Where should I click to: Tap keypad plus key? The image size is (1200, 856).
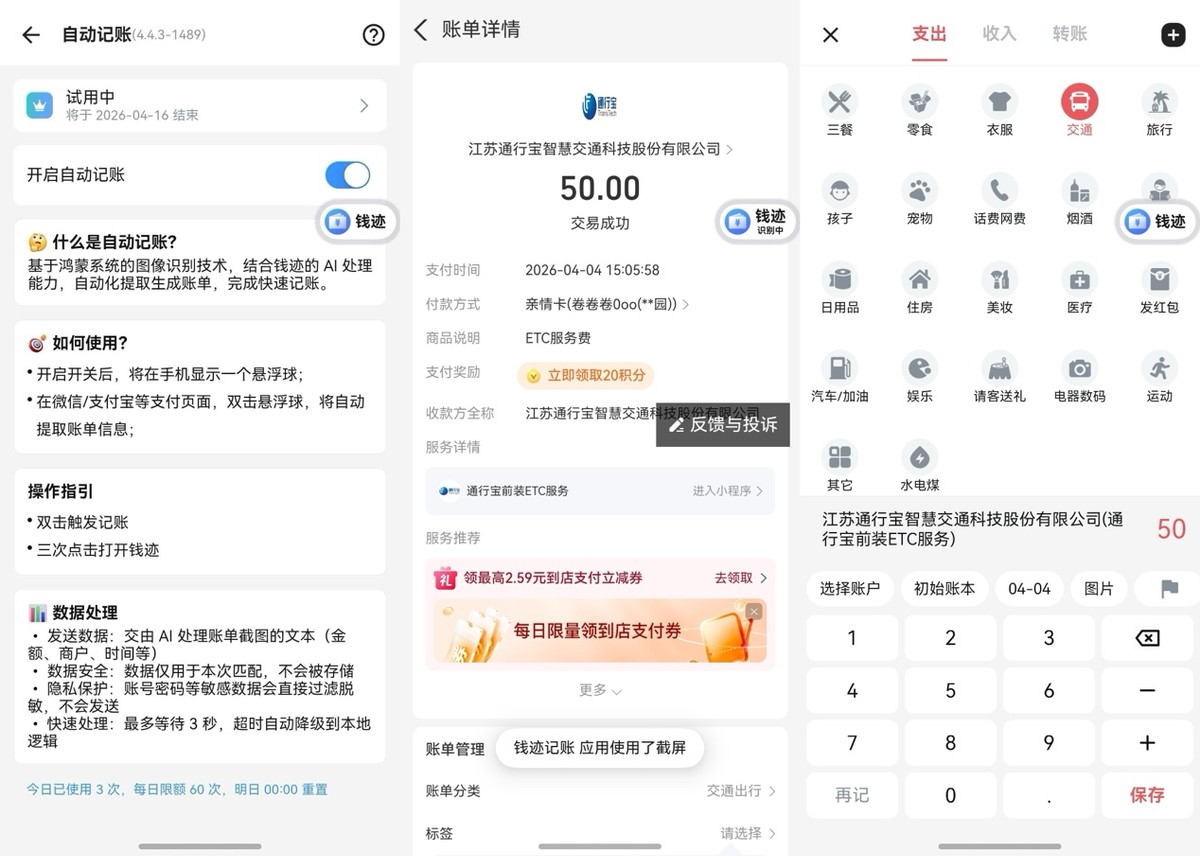point(1148,743)
